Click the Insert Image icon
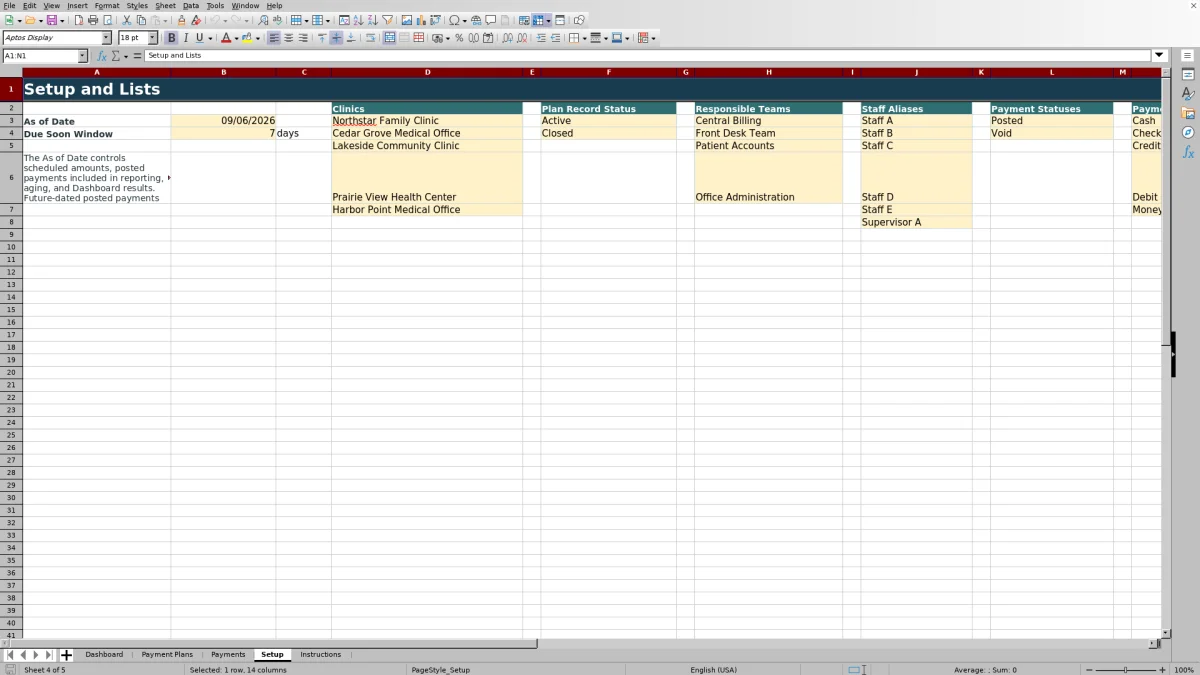This screenshot has width=1200, height=675. click(406, 20)
